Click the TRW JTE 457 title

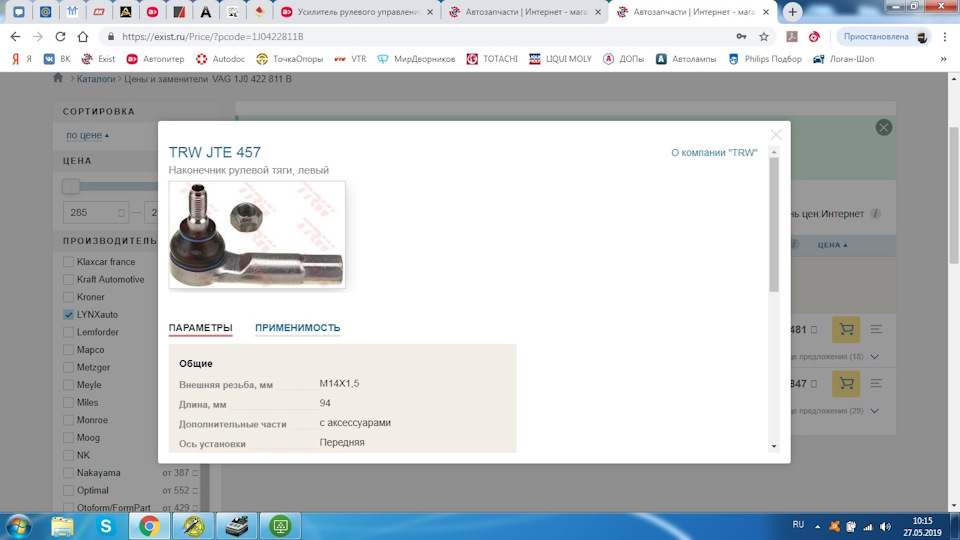215,152
